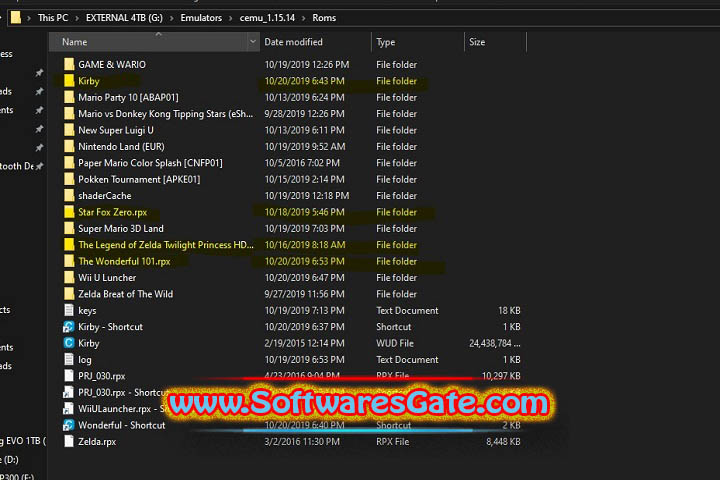Click the Kirby folder icon
The width and height of the screenshot is (720, 480).
69,81
